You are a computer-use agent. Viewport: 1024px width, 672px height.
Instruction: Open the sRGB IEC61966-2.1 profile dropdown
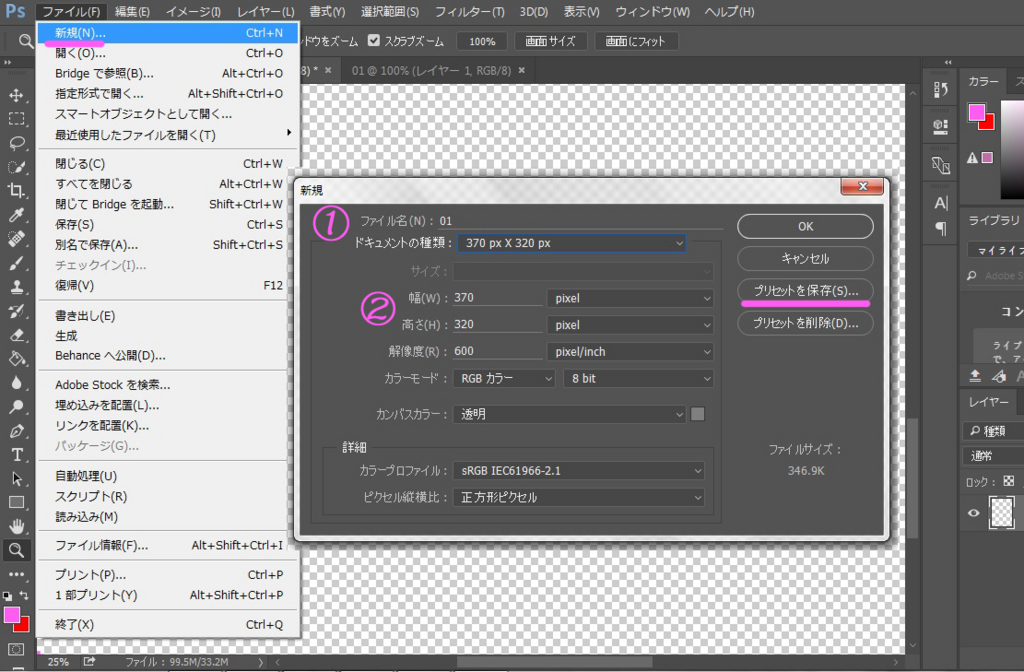click(579, 471)
